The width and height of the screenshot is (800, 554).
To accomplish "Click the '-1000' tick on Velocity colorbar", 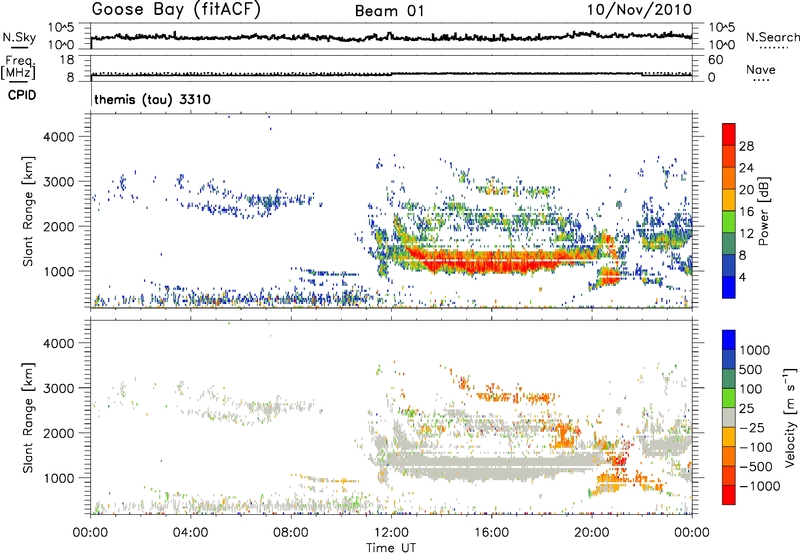I will 760,486.
